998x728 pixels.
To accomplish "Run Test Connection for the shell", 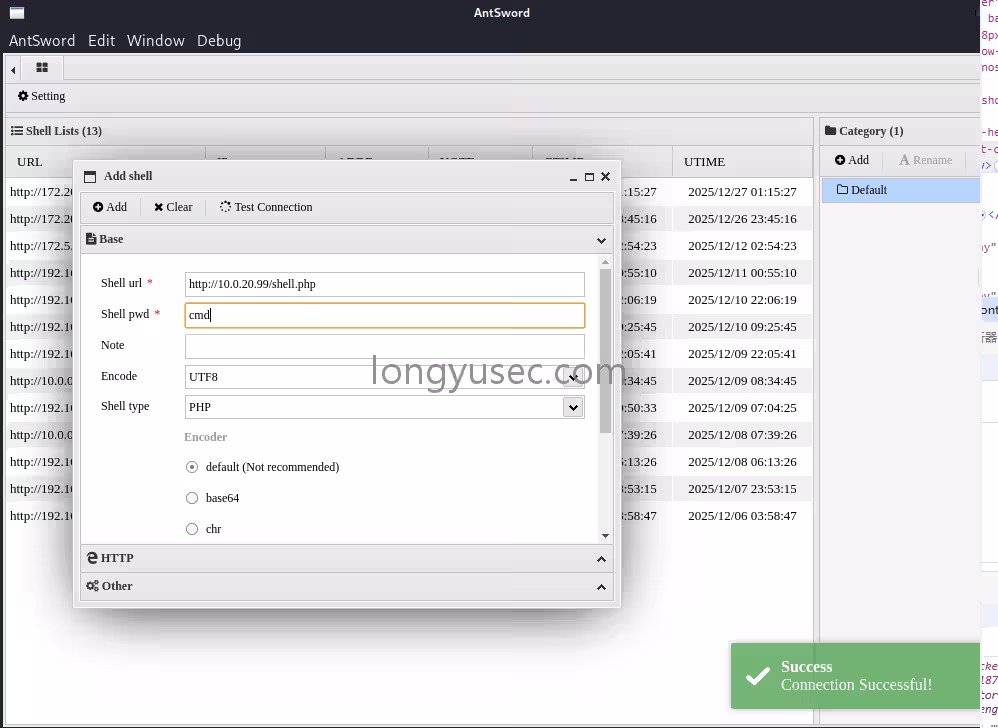I will tap(265, 207).
